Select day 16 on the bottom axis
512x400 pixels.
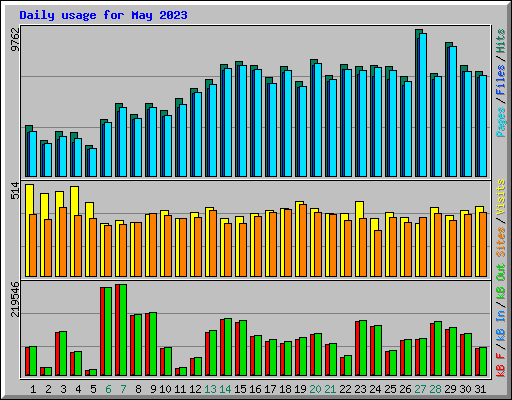(x=255, y=389)
